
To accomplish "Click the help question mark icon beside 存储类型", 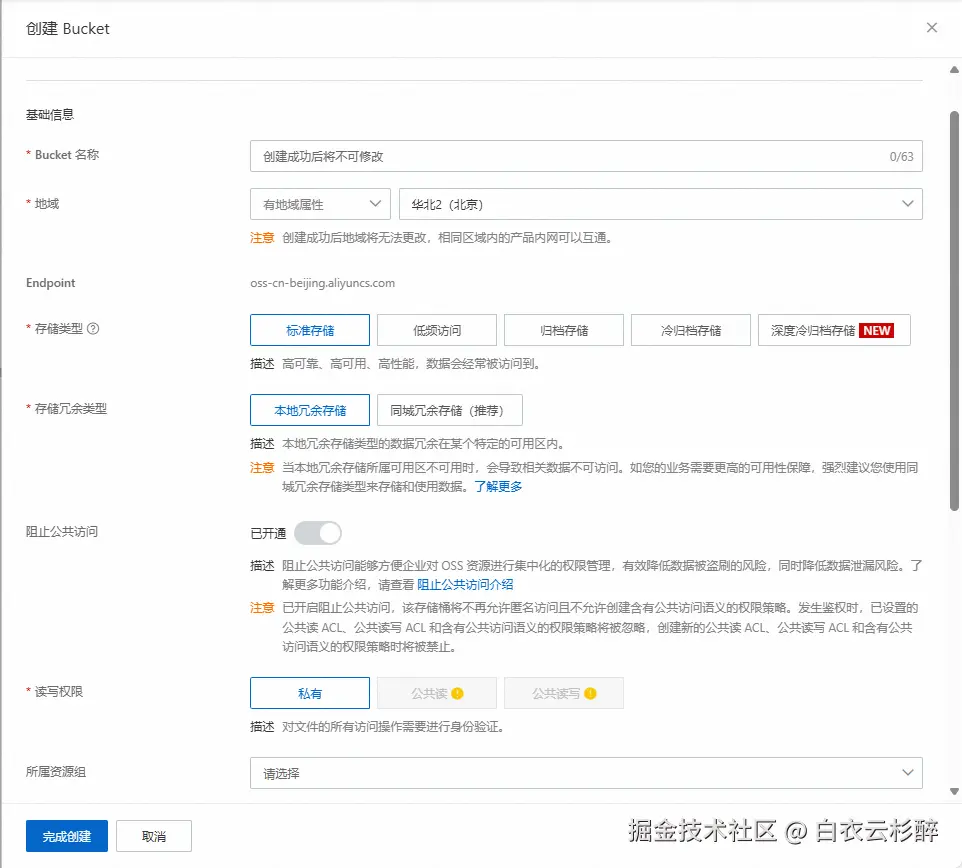I will tap(93, 329).
